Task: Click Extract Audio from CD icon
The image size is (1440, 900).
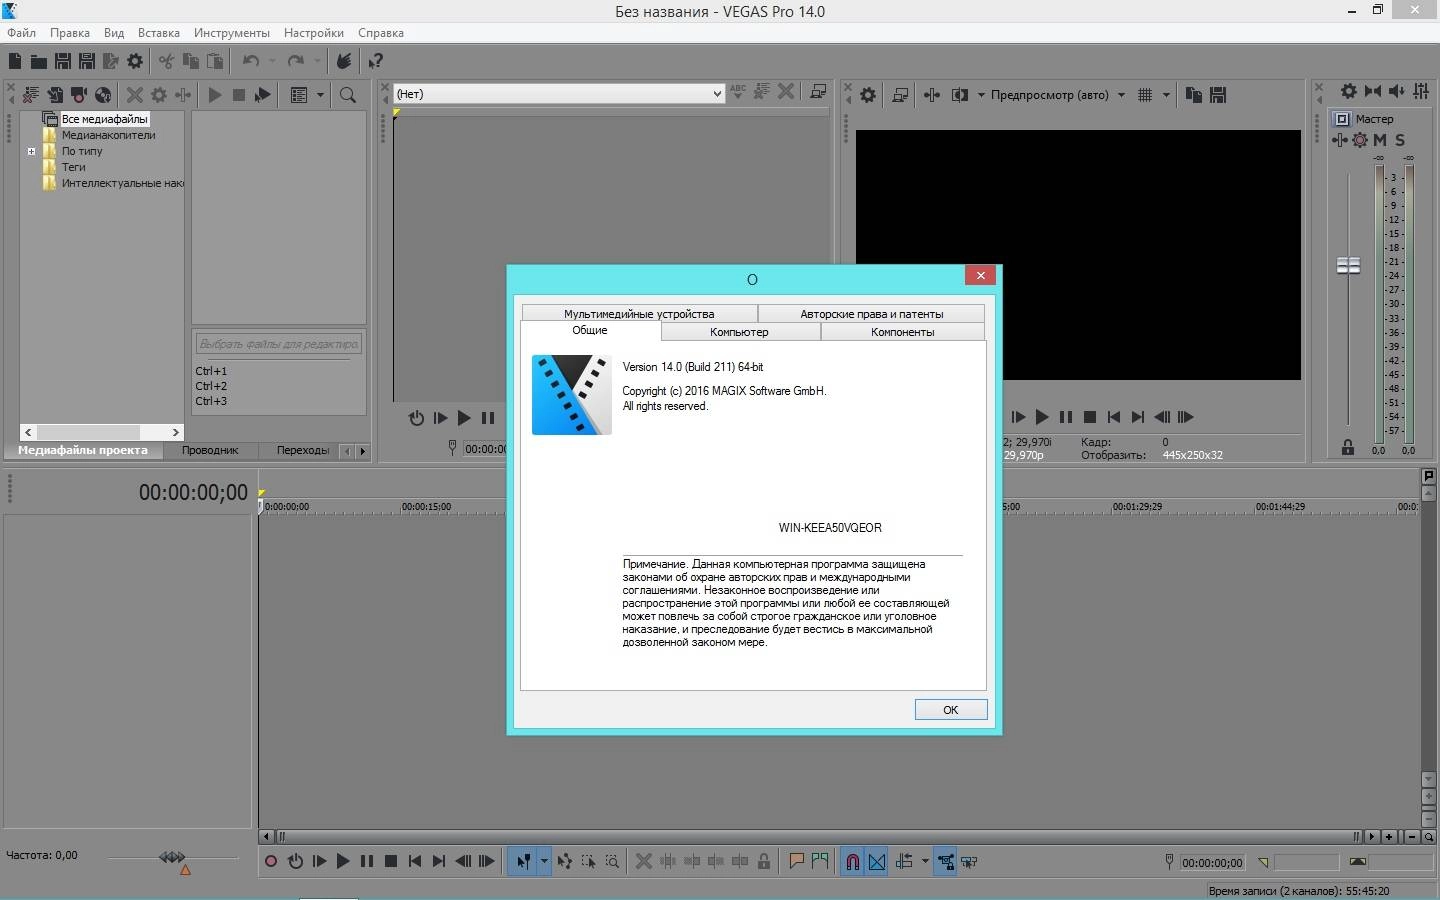Action: click(103, 95)
